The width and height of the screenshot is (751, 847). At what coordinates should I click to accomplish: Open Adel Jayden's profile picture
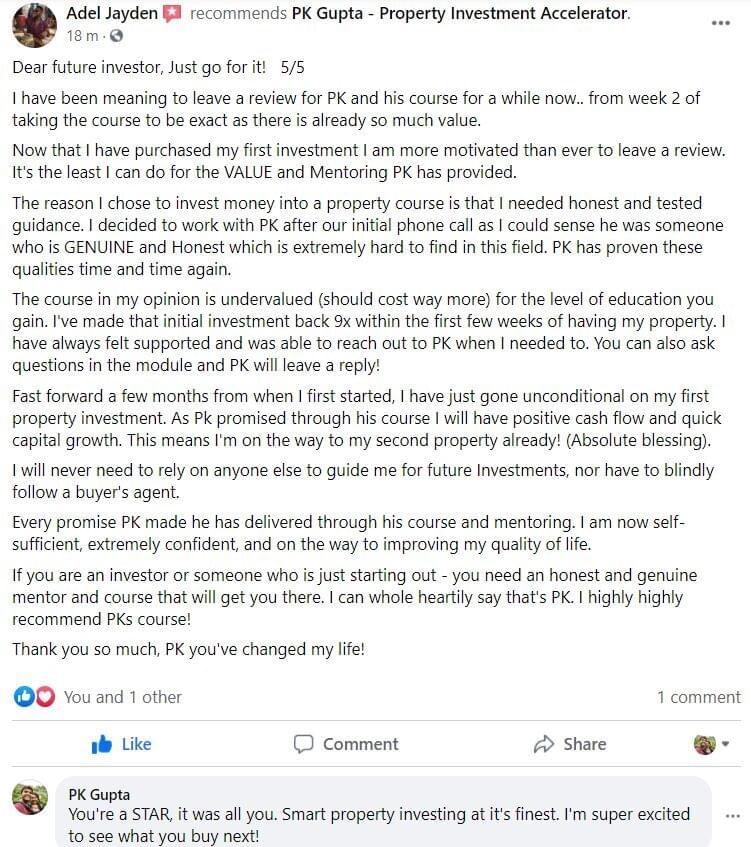coord(33,24)
